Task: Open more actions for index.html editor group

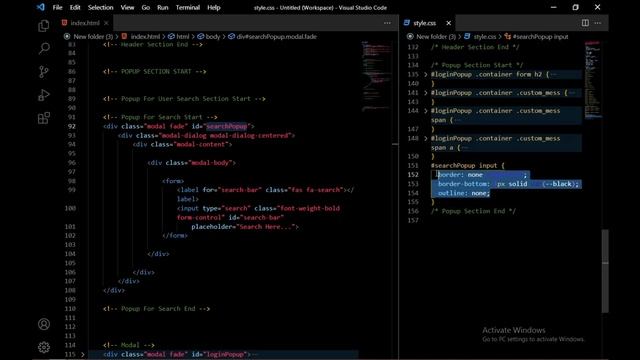Action: coord(387,23)
